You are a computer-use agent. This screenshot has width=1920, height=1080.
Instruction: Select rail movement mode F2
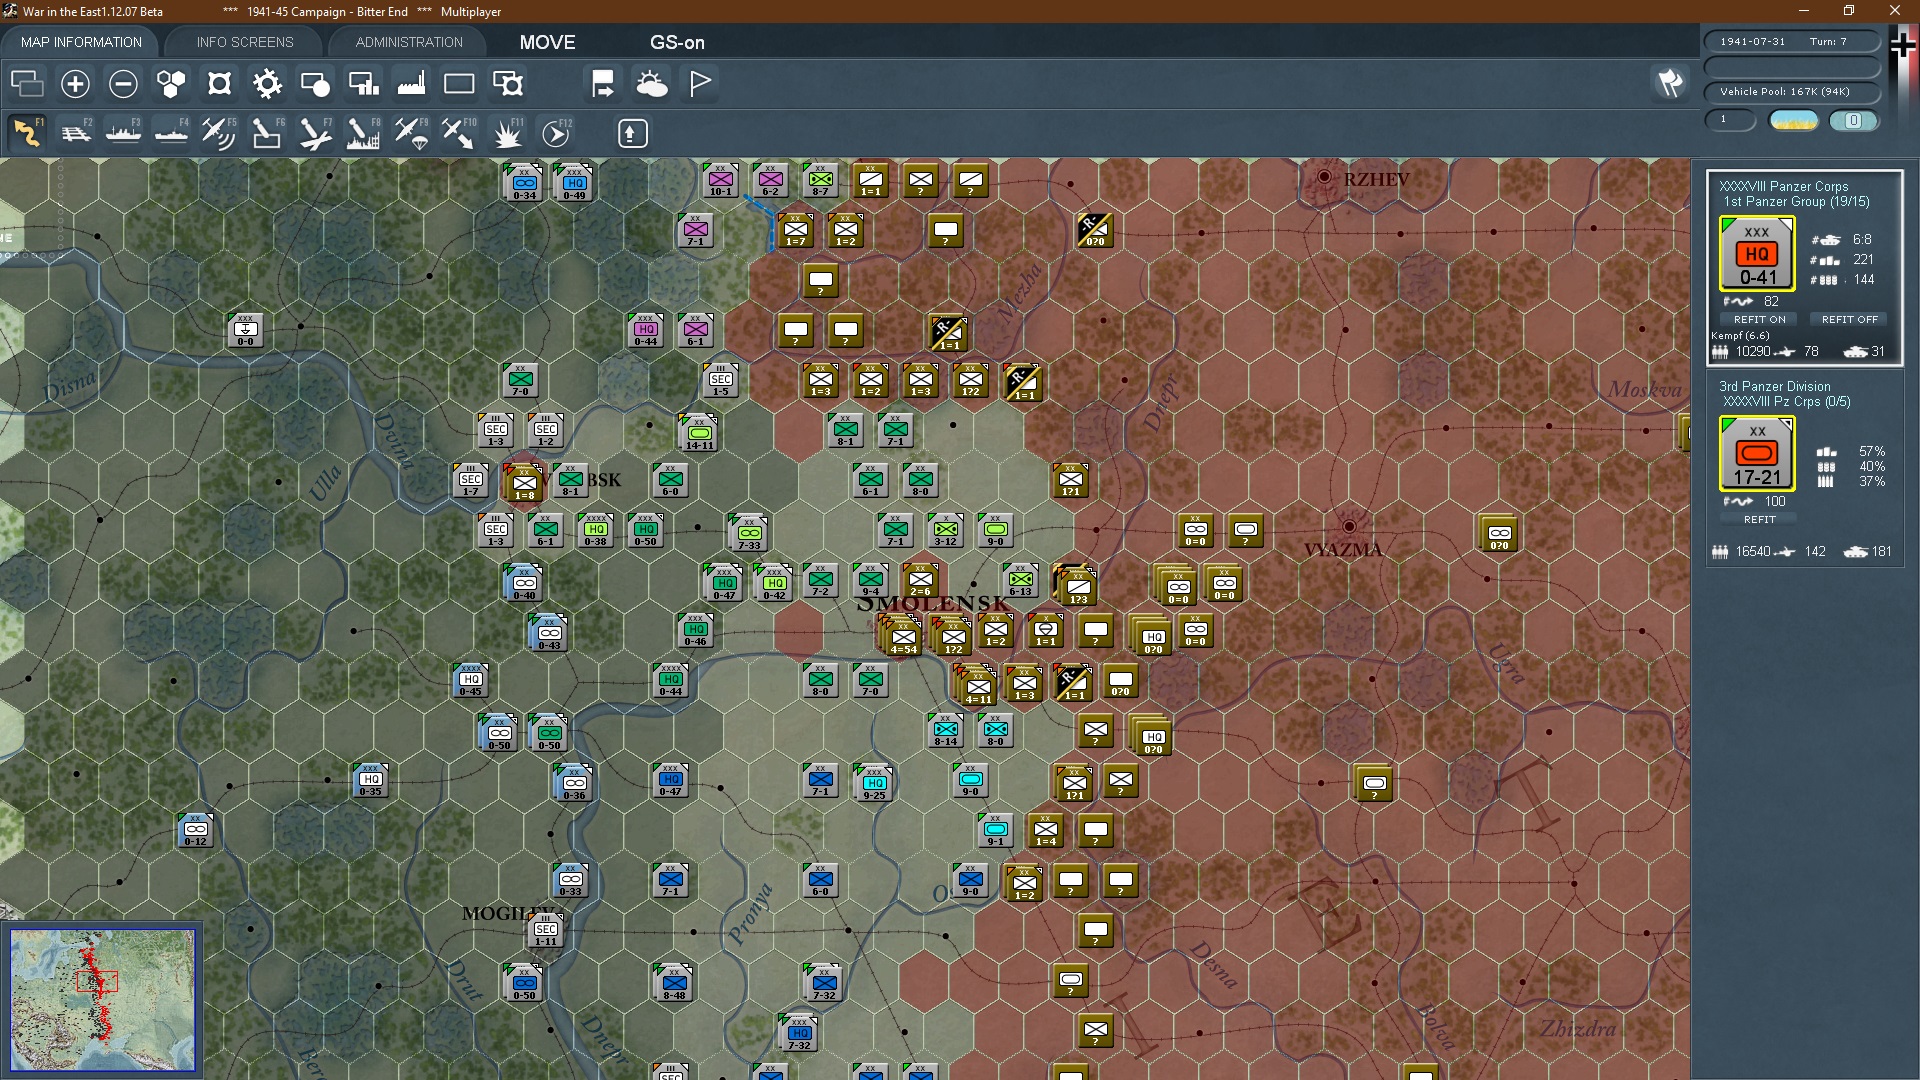(76, 133)
